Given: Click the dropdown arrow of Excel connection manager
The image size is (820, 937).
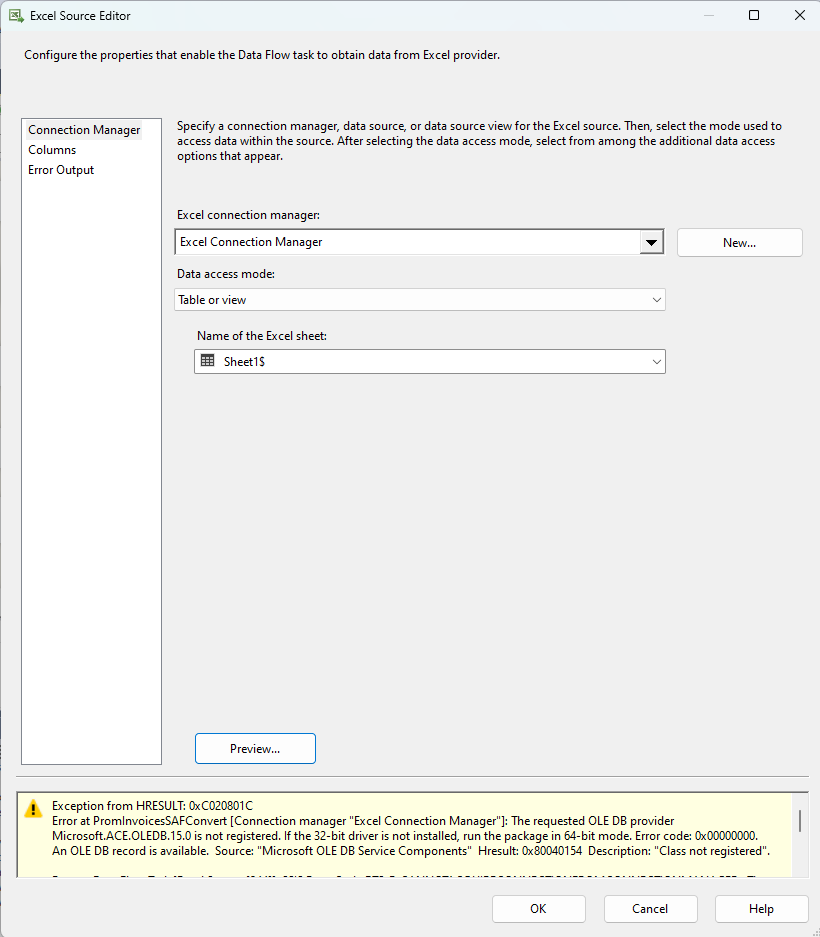Looking at the screenshot, I should [651, 242].
